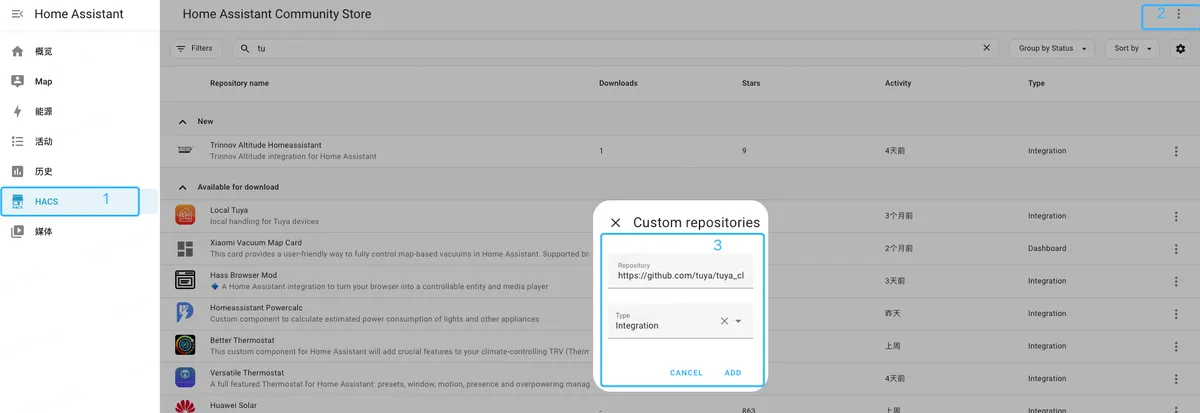The width and height of the screenshot is (1200, 413).
Task: Open the 活动 activity sidebar item
Action: pyautogui.click(x=79, y=141)
